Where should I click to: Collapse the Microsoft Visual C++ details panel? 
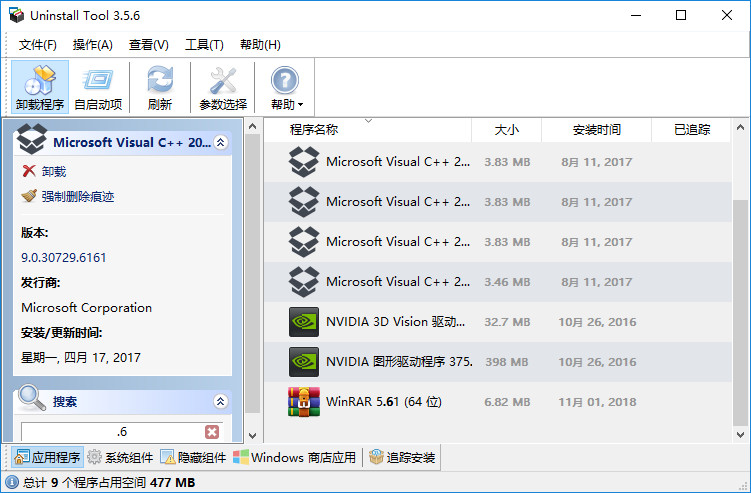click(x=220, y=142)
